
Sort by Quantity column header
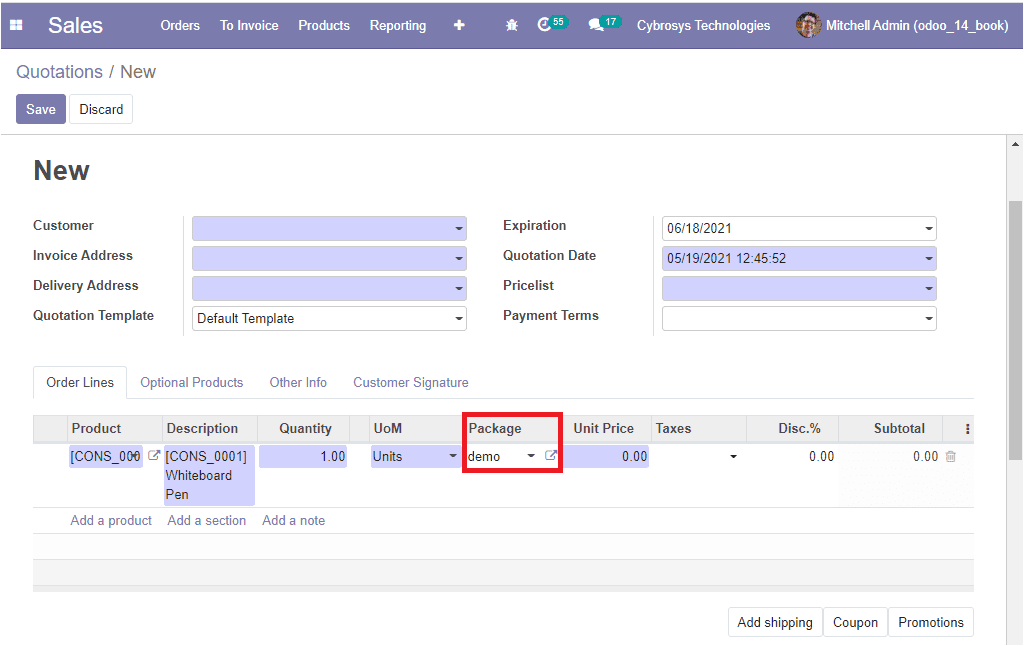point(305,428)
